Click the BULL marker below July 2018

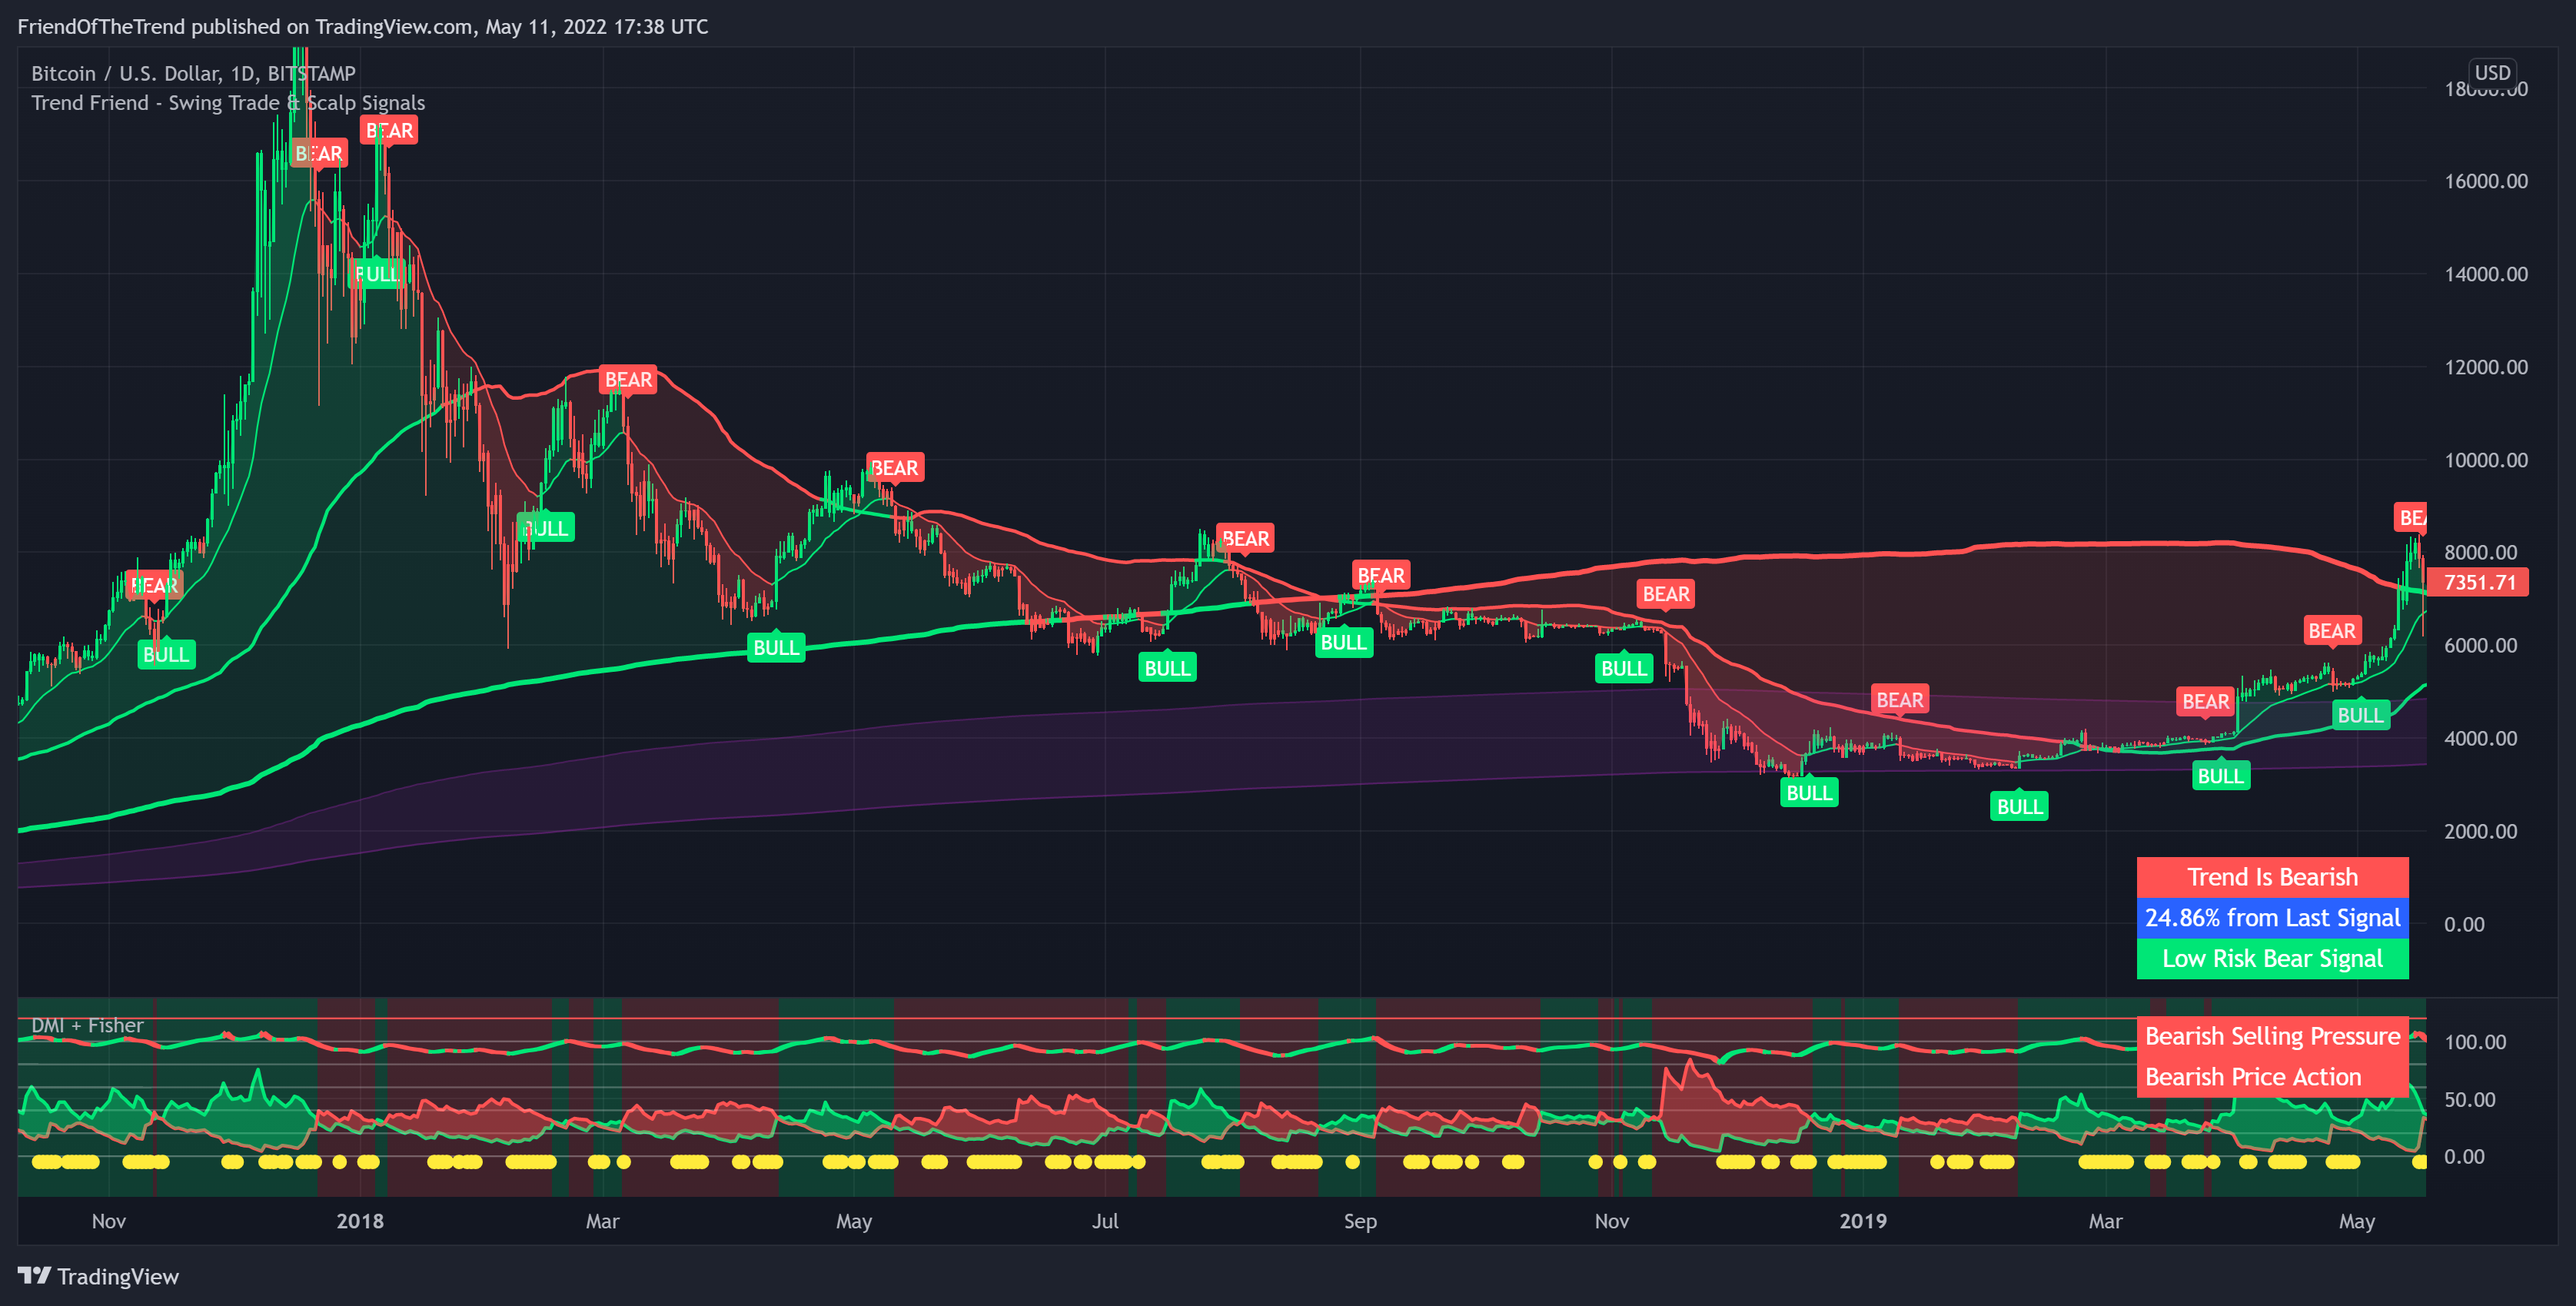coord(1167,668)
